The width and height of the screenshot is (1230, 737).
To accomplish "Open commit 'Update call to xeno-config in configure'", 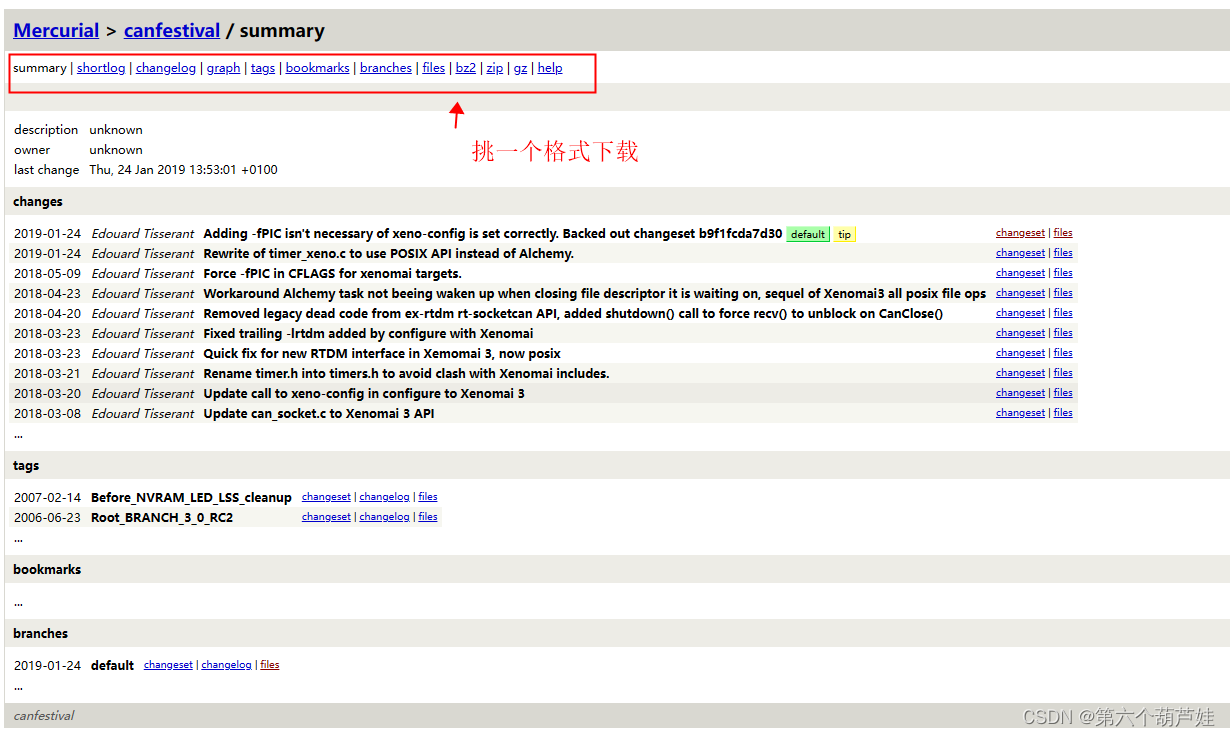I will [x=364, y=394].
